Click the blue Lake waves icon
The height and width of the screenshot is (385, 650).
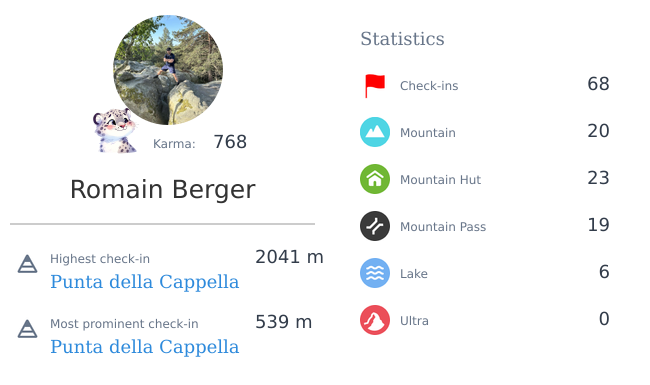tap(375, 273)
